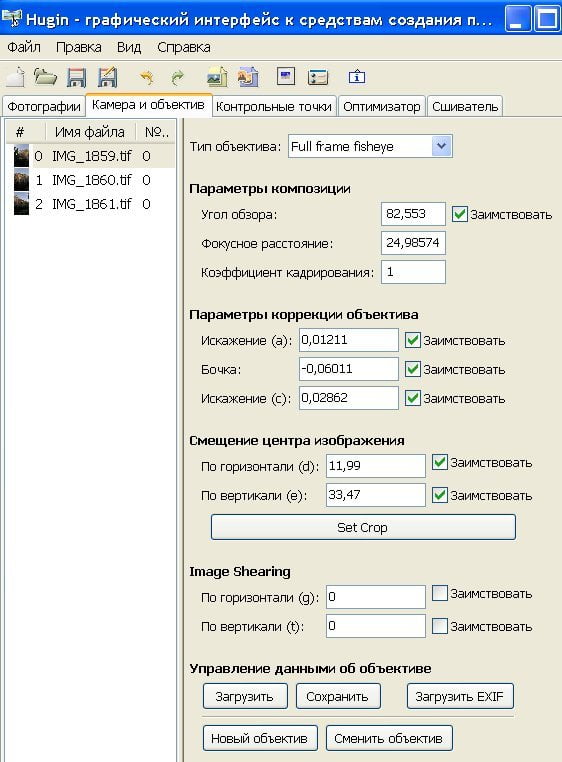Undo with the yellow arrow icon

point(146,77)
